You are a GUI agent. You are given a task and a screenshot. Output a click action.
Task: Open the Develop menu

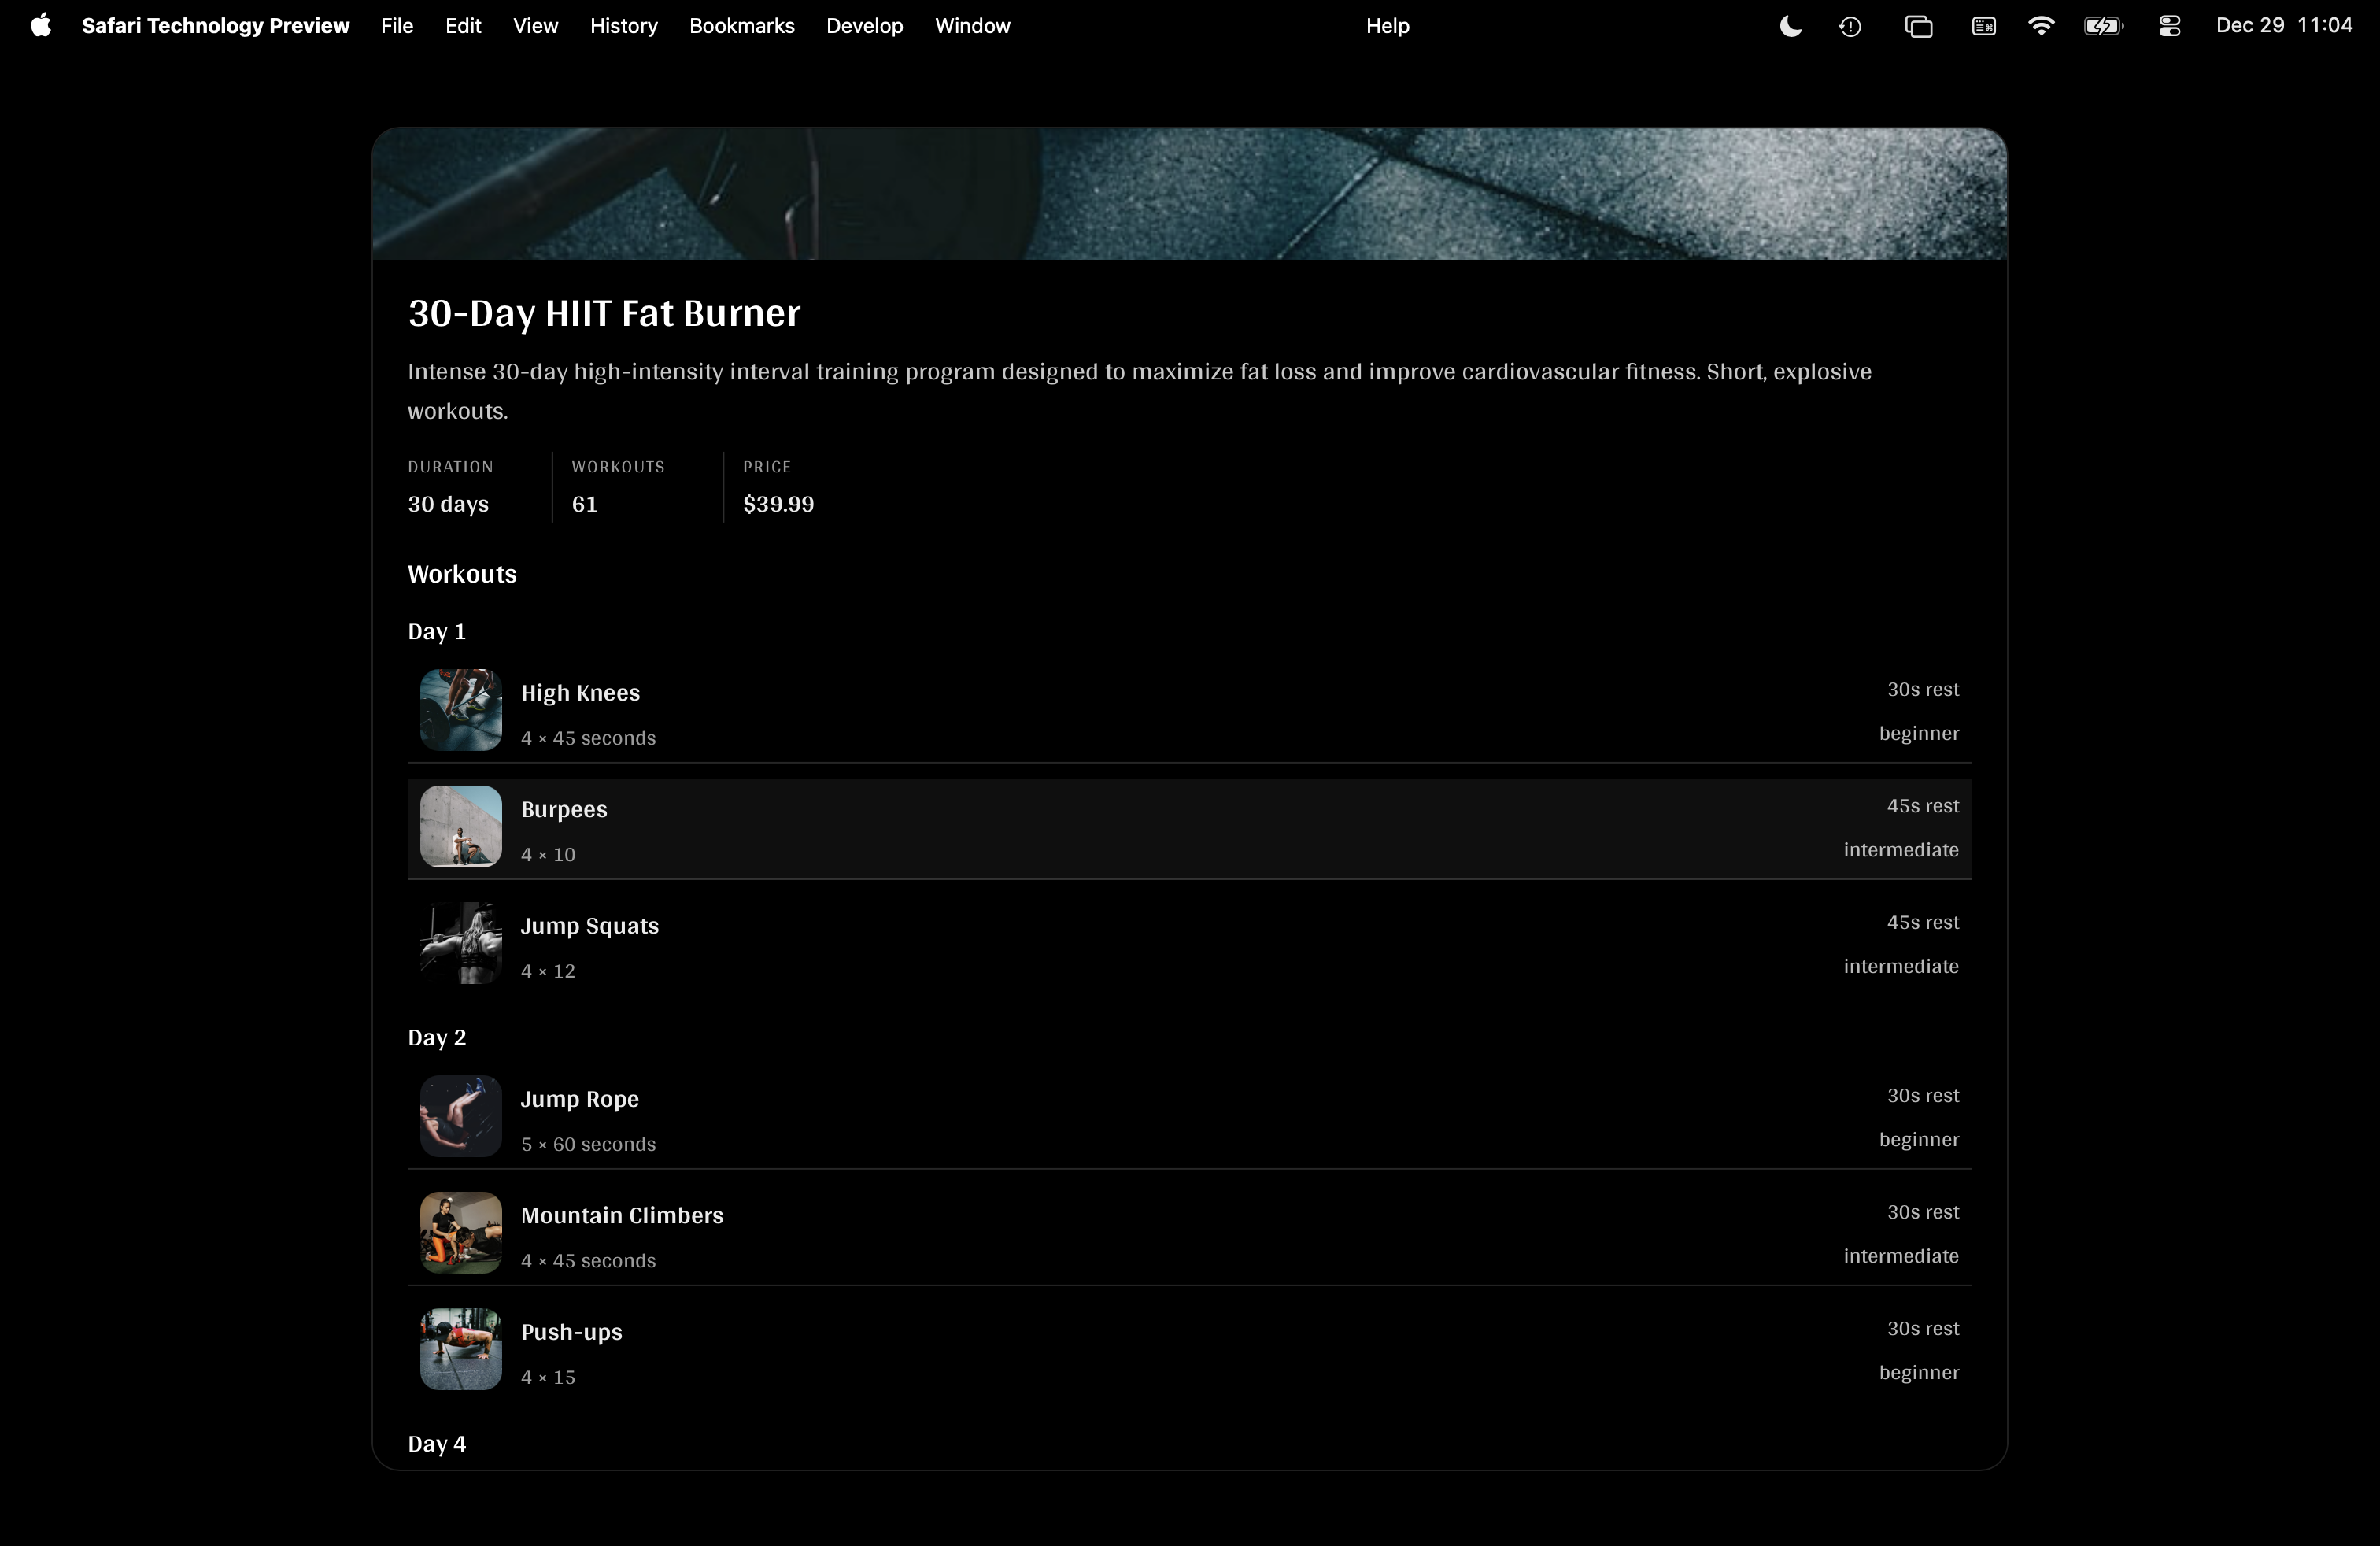(864, 26)
